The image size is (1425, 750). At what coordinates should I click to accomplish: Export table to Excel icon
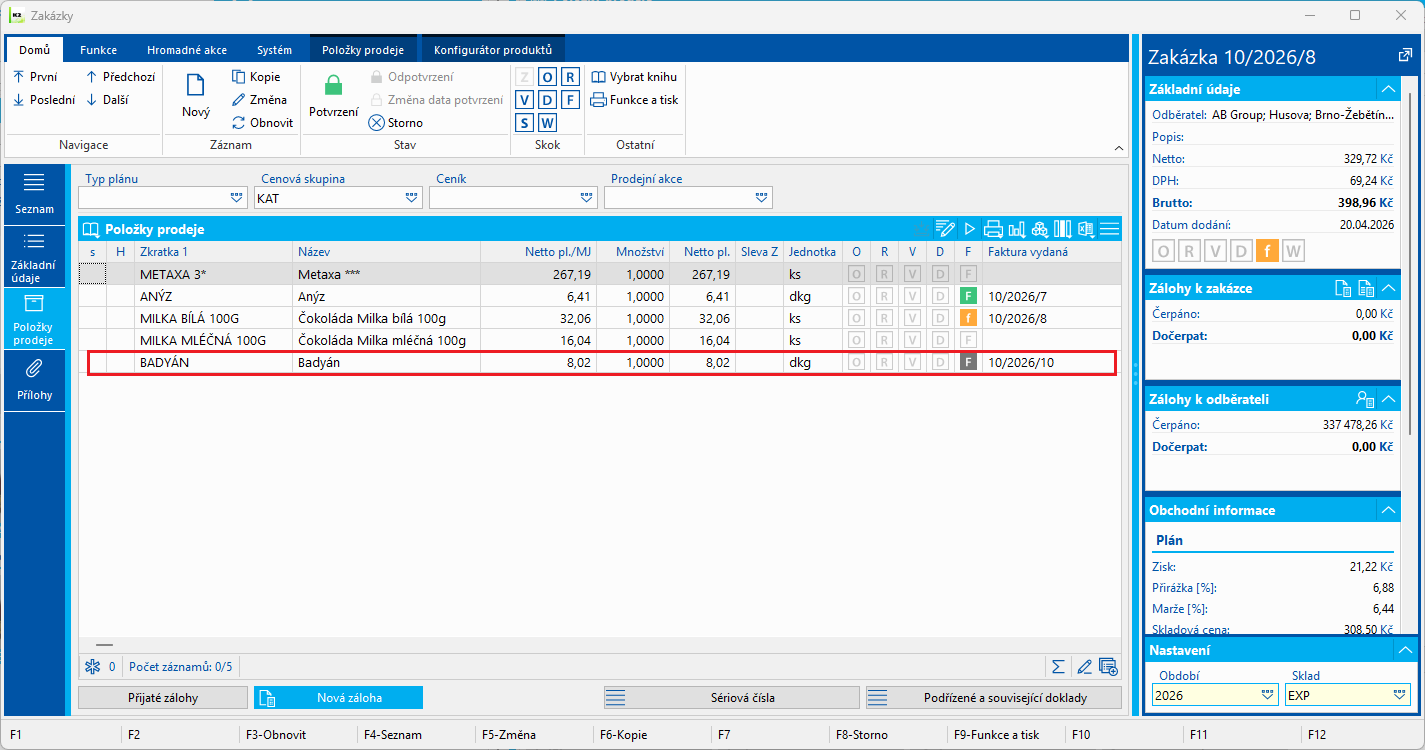tap(1085, 229)
